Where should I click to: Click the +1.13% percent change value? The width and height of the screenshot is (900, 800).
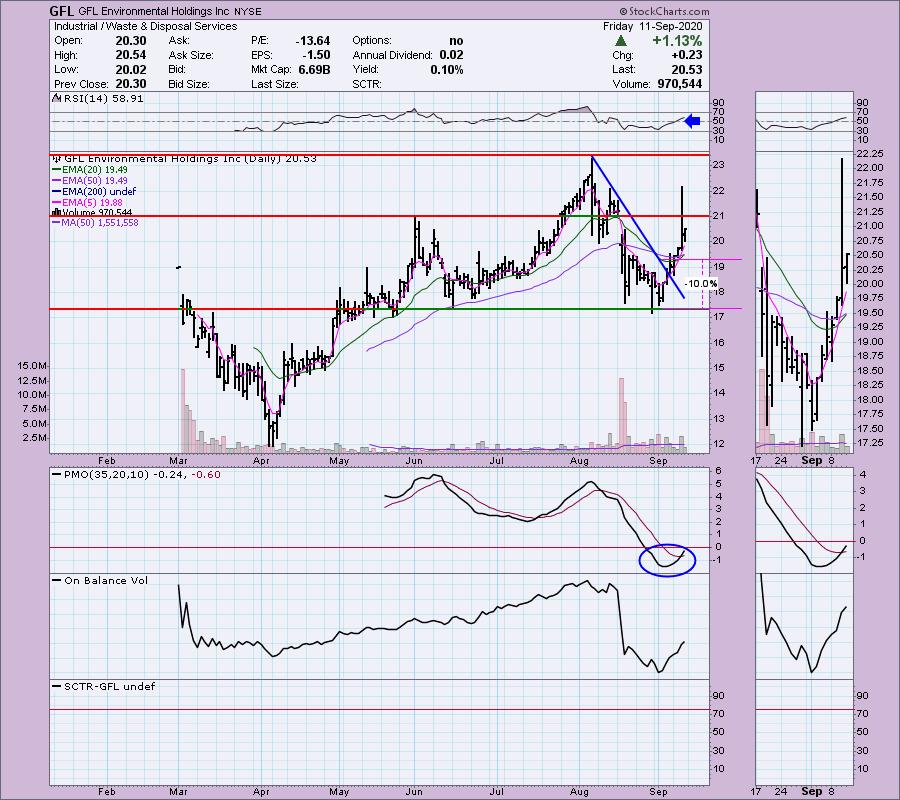click(677, 41)
